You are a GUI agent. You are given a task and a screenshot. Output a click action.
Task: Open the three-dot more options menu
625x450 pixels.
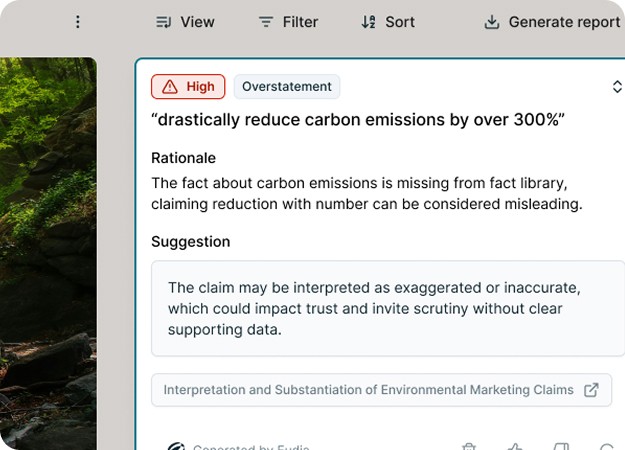(x=78, y=22)
